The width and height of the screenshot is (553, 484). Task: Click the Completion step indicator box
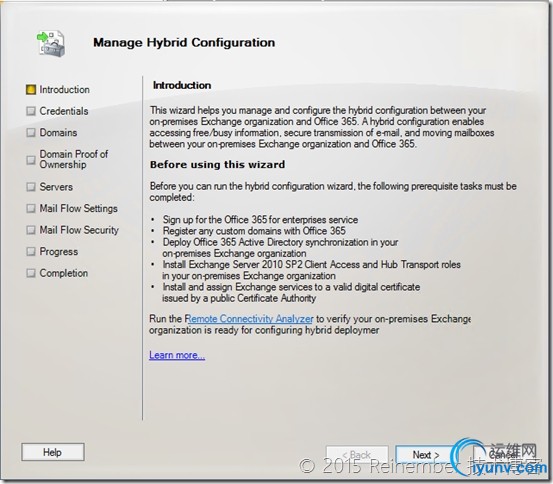click(x=31, y=273)
